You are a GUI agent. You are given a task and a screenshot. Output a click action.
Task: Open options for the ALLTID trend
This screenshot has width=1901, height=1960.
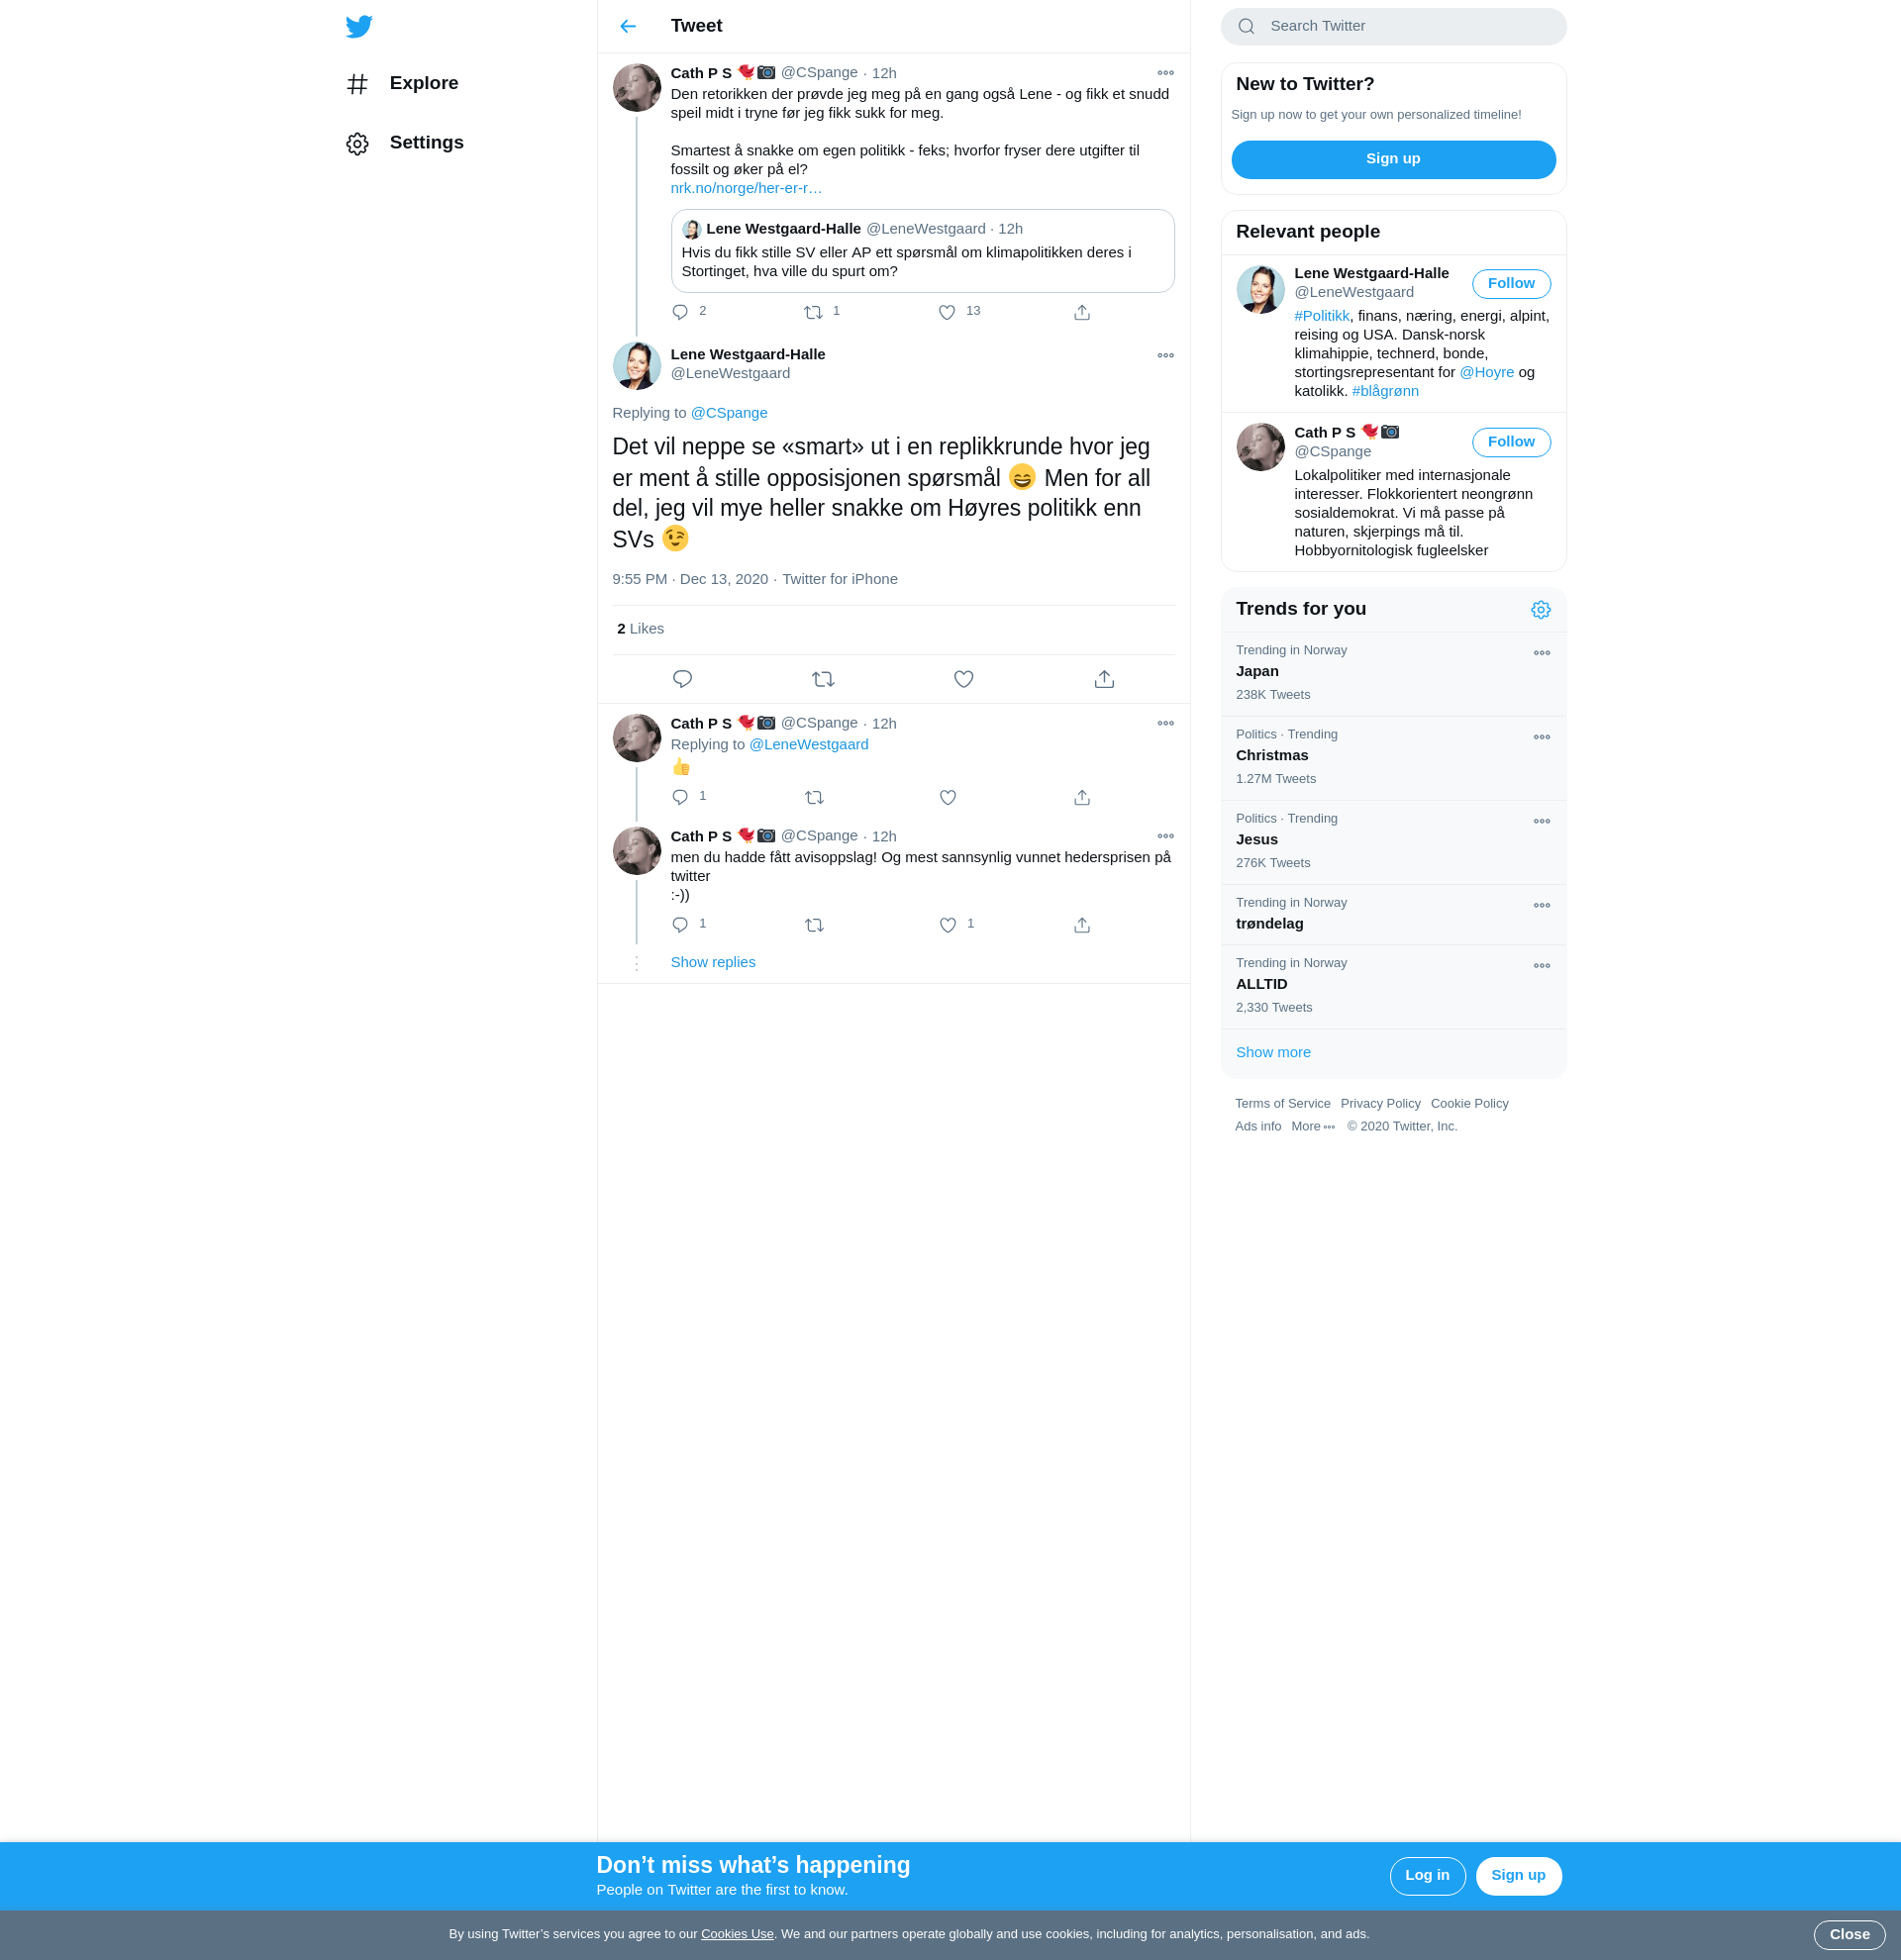pyautogui.click(x=1542, y=966)
